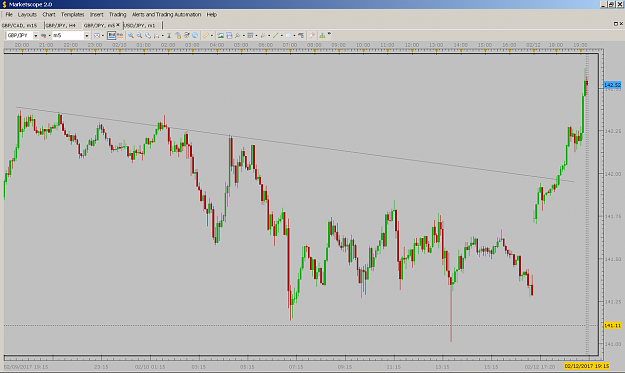
Task: Click the zoom out magnifier icon
Action: click(x=140, y=35)
